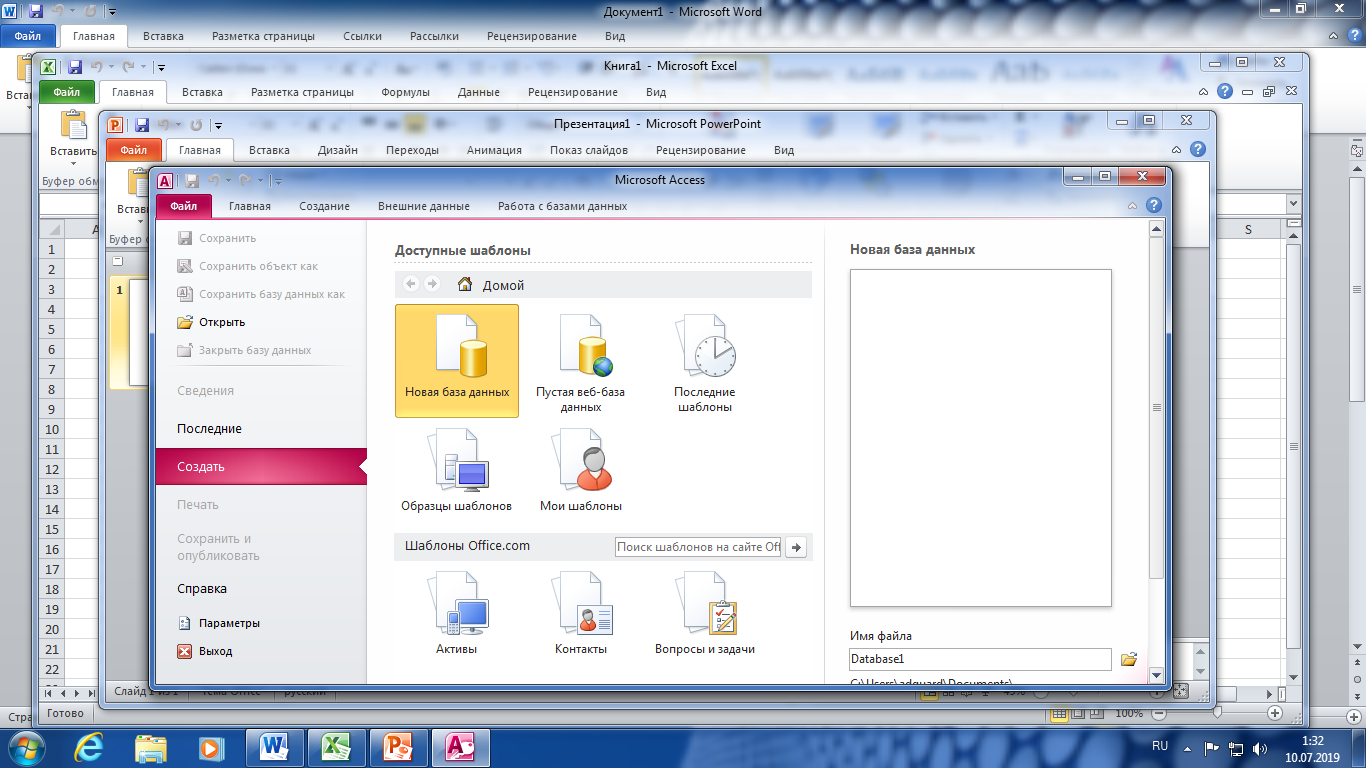Click Открыть in the Access backstage

210,322
